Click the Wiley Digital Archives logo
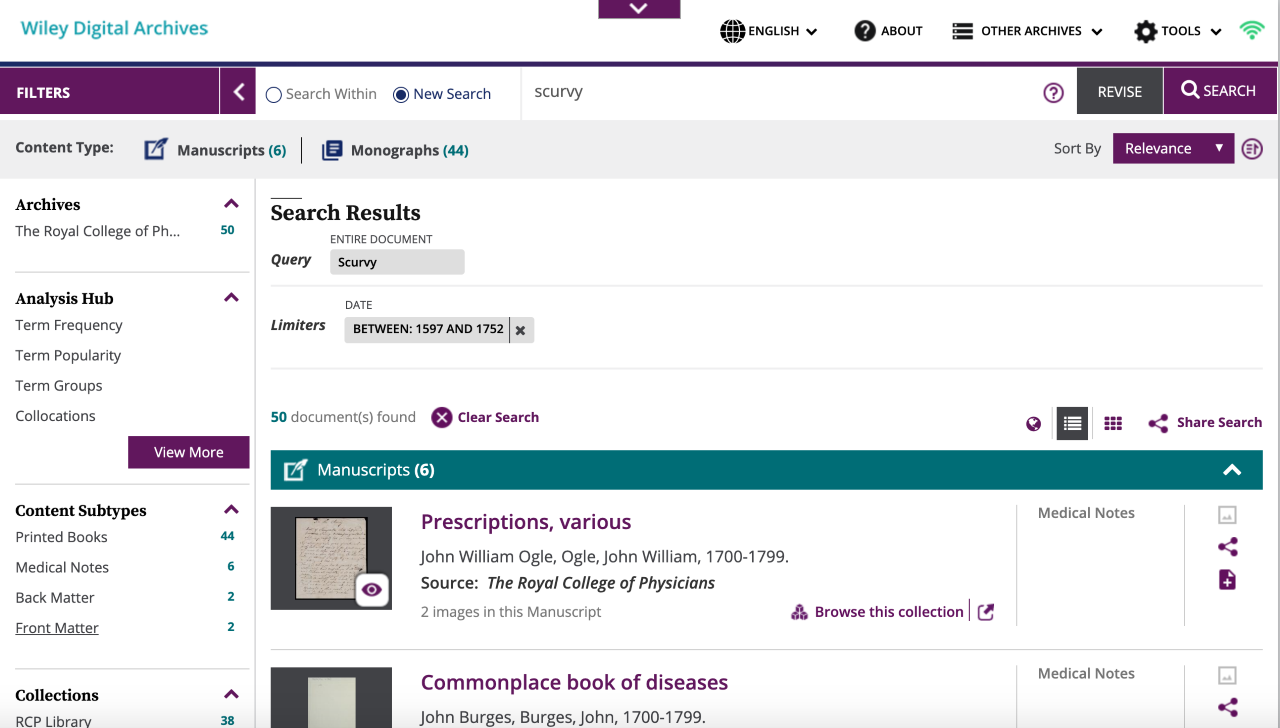Viewport: 1280px width, 728px height. coord(115,28)
